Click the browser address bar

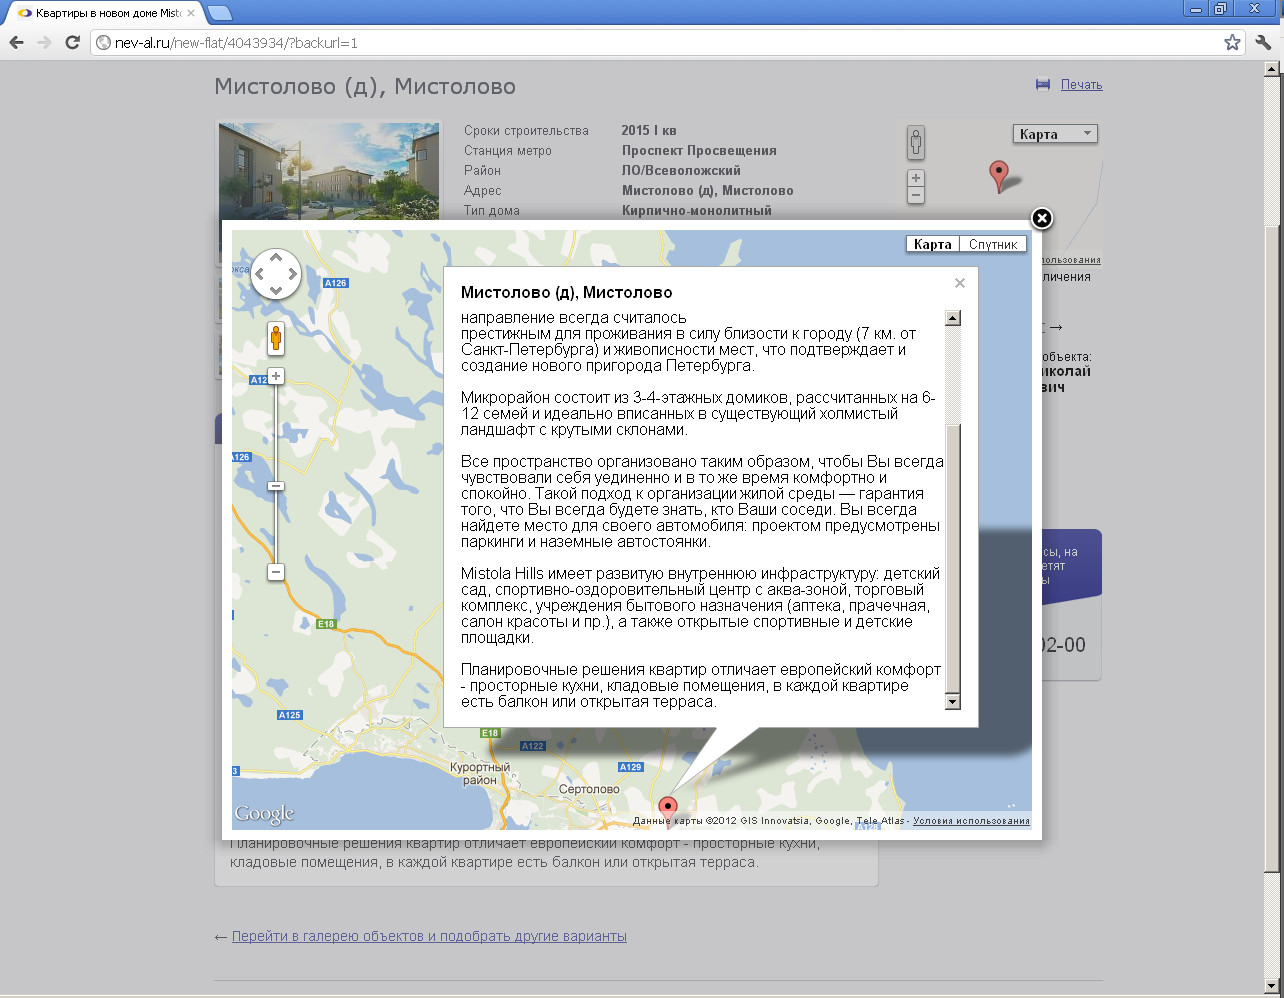[x=650, y=43]
